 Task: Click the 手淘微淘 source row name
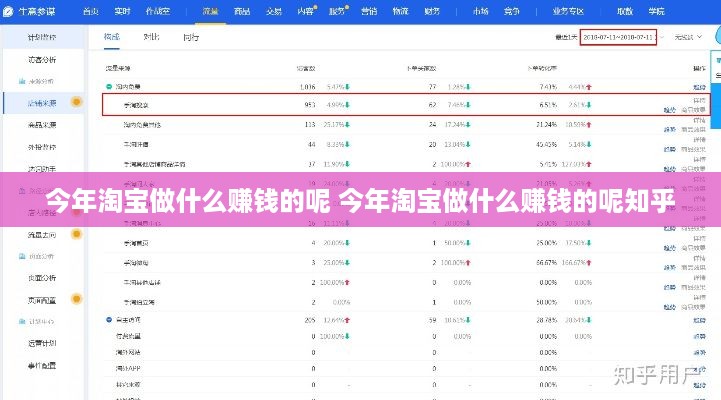136,263
